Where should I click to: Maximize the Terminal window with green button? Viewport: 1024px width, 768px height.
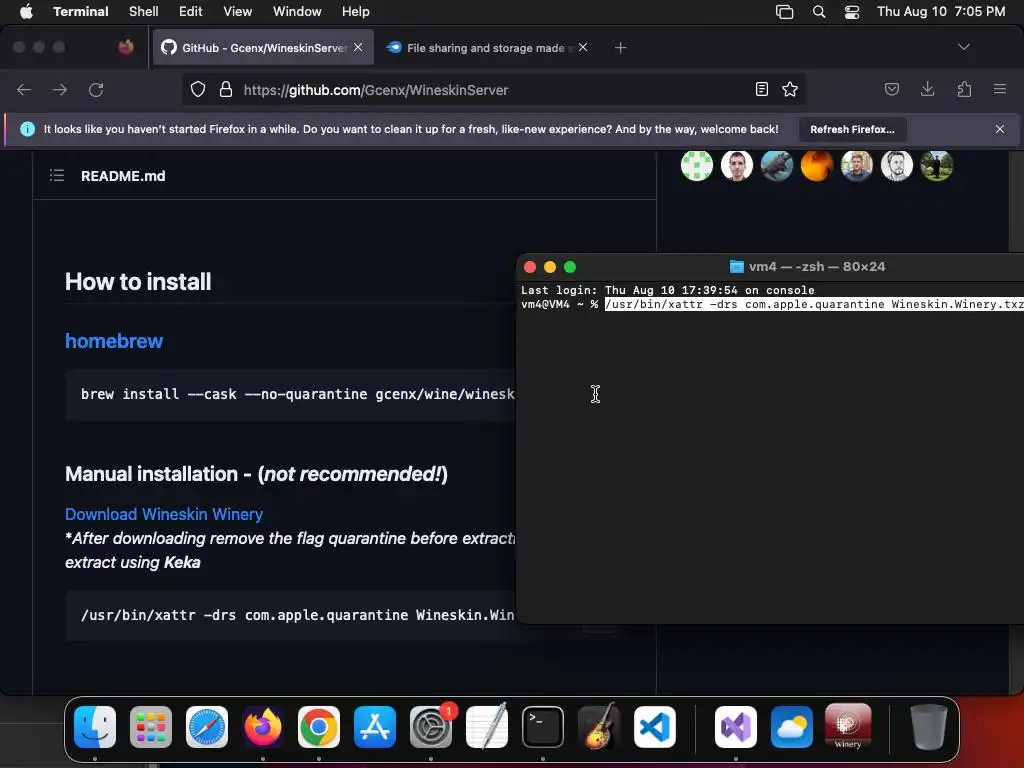(x=570, y=267)
